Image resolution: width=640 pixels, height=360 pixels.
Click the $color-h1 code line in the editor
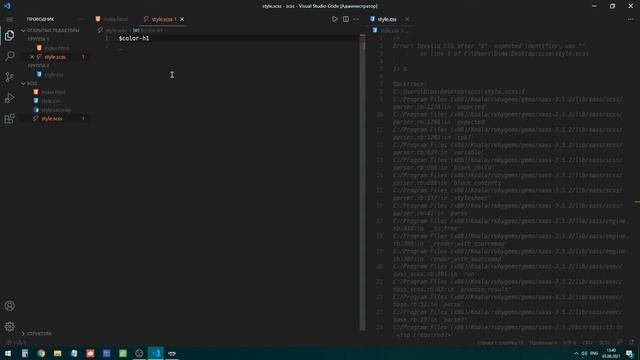click(134, 38)
